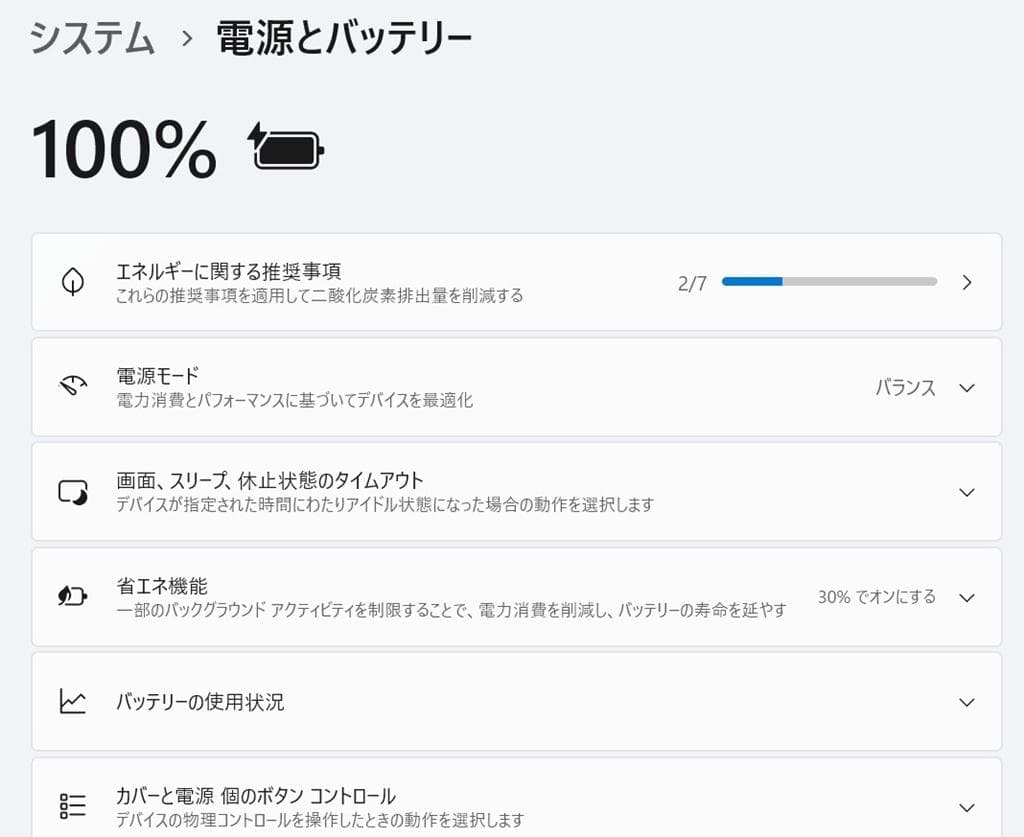Click the energy saver battery icon
The height and width of the screenshot is (837, 1024).
[x=72, y=597]
